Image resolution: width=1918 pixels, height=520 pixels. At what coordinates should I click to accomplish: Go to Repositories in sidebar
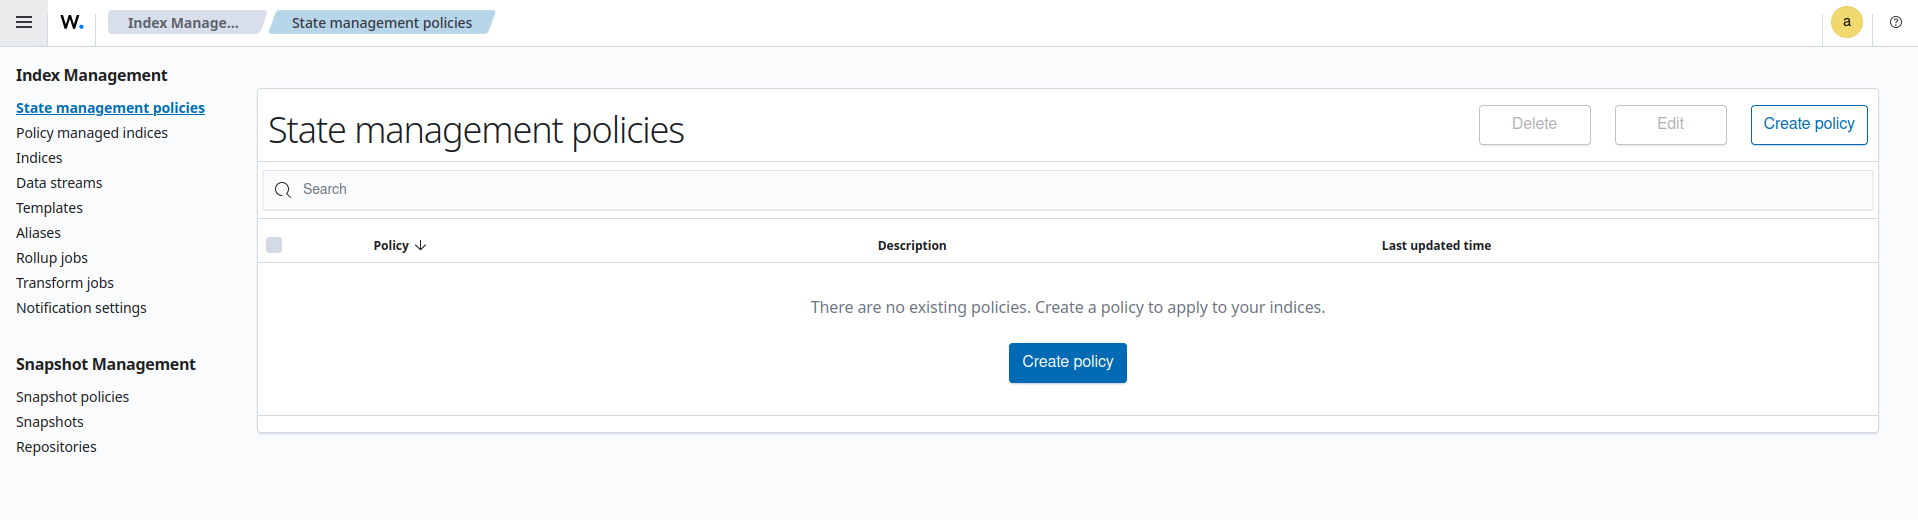point(56,447)
